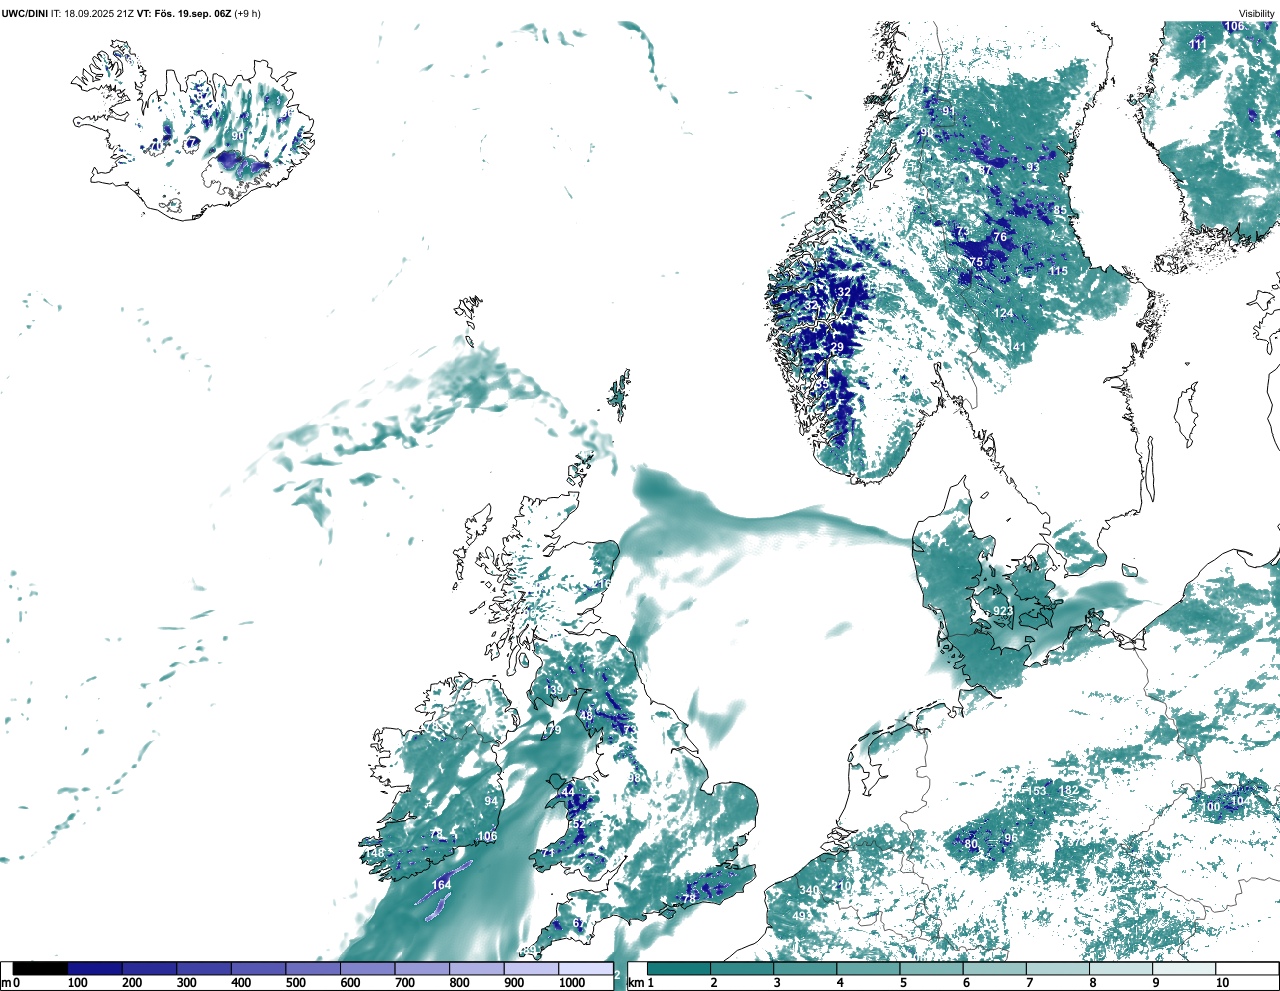Click the 'km' unit label on the legend
Image resolution: width=1280 pixels, height=991 pixels.
tap(634, 983)
